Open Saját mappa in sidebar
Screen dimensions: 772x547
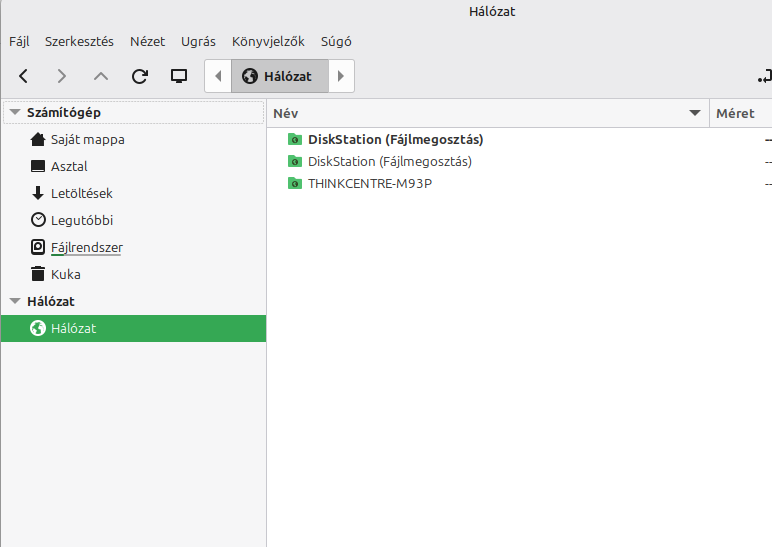point(133,139)
